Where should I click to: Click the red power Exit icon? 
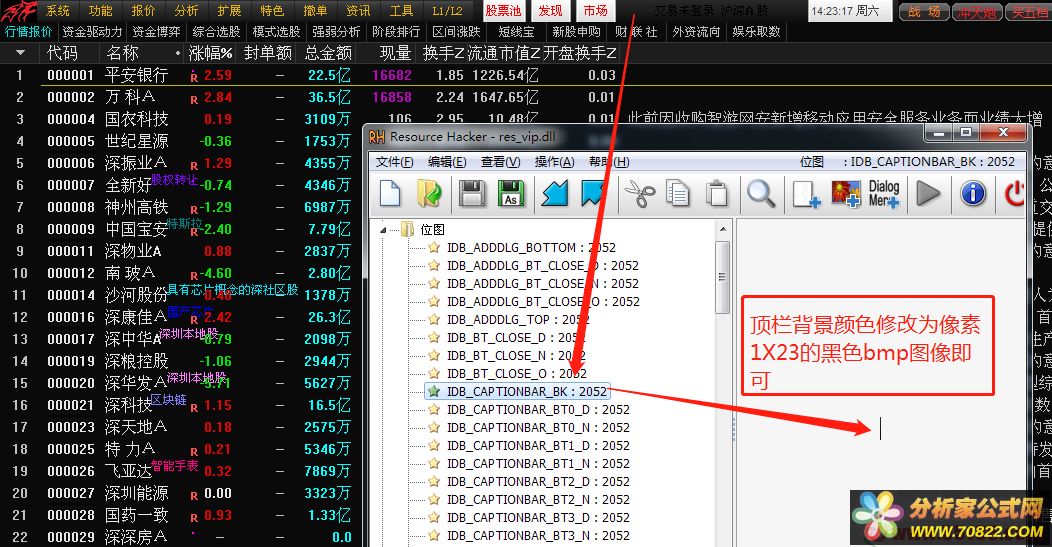coord(1014,194)
